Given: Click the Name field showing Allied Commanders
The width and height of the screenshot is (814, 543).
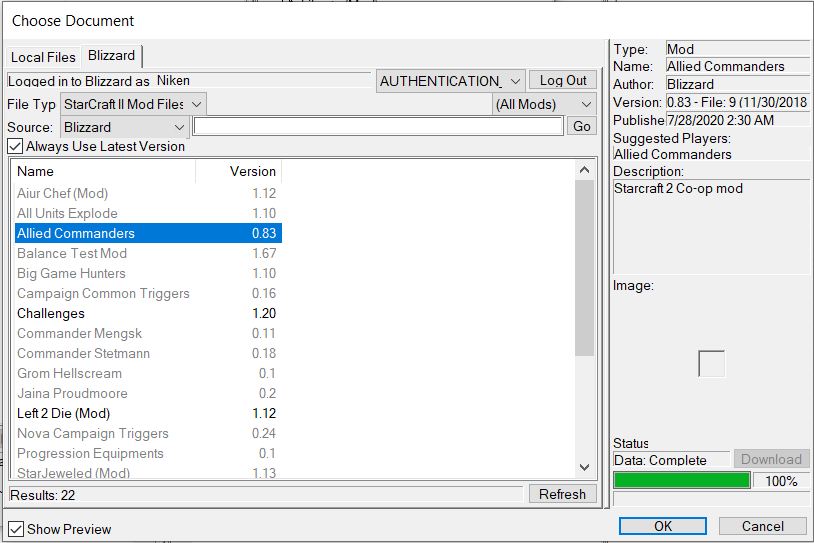Looking at the screenshot, I should (738, 66).
